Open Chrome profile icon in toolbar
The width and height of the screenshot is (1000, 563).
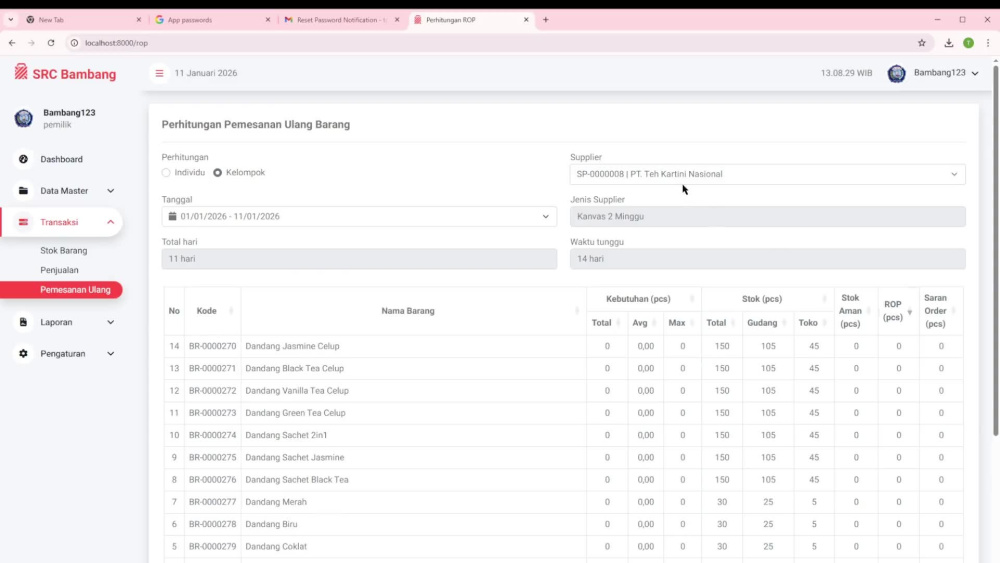[x=969, y=43]
